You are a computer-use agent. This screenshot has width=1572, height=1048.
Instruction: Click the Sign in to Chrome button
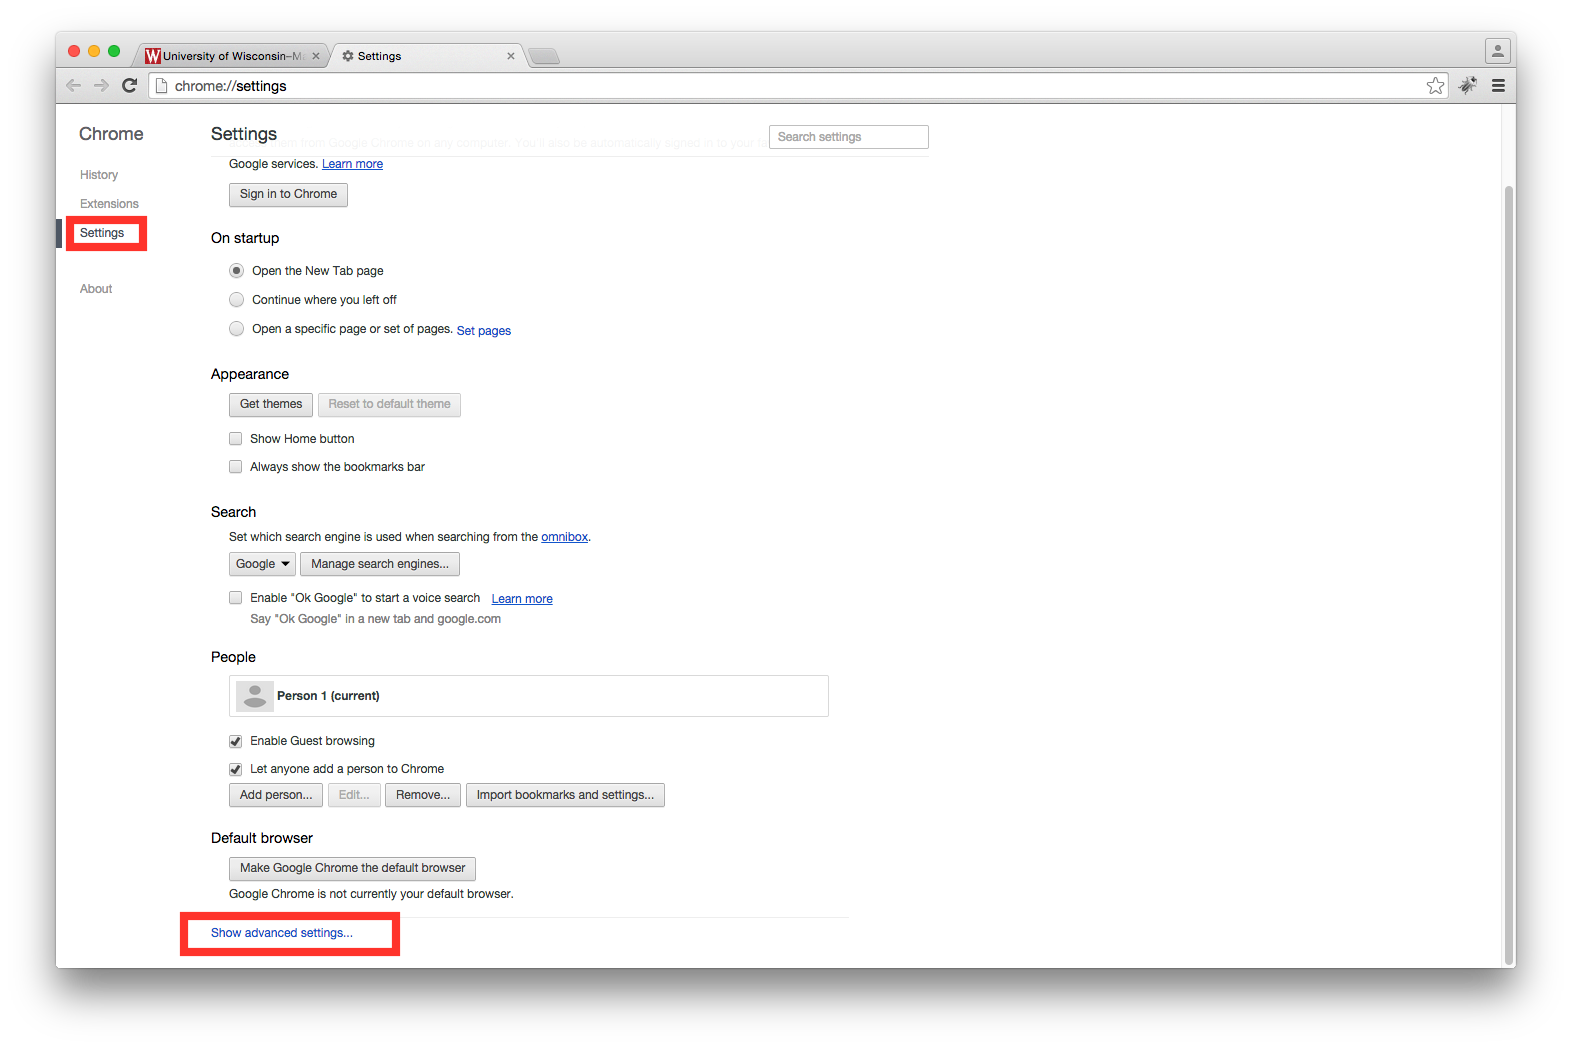click(288, 194)
